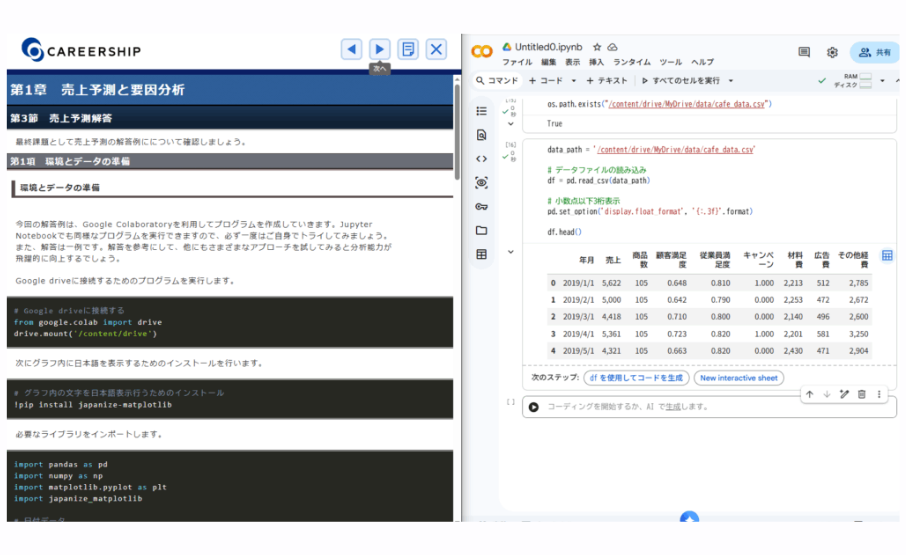Image resolution: width=906 pixels, height=555 pixels.
Task: Click the 'df を使用してコードを生成' button
Action: click(x=636, y=378)
